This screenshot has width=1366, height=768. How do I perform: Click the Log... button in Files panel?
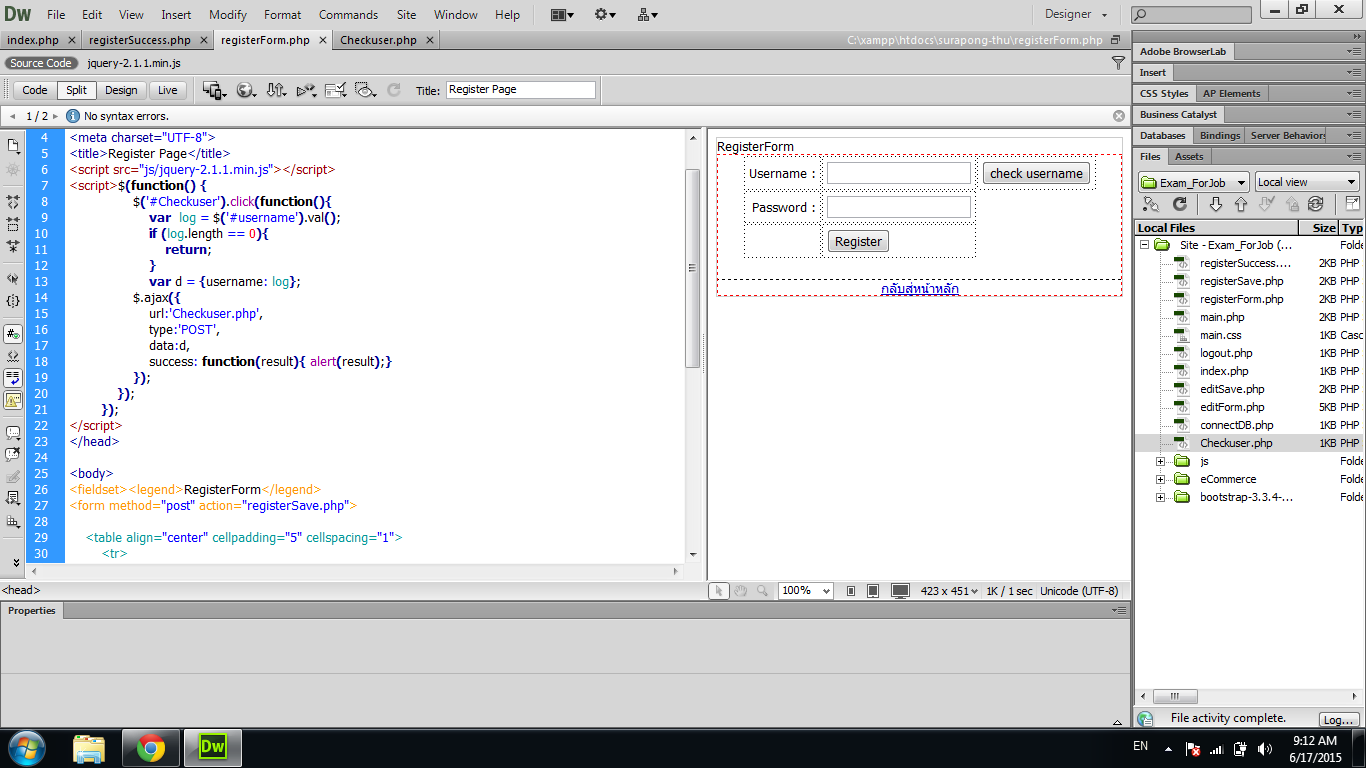tap(1337, 719)
